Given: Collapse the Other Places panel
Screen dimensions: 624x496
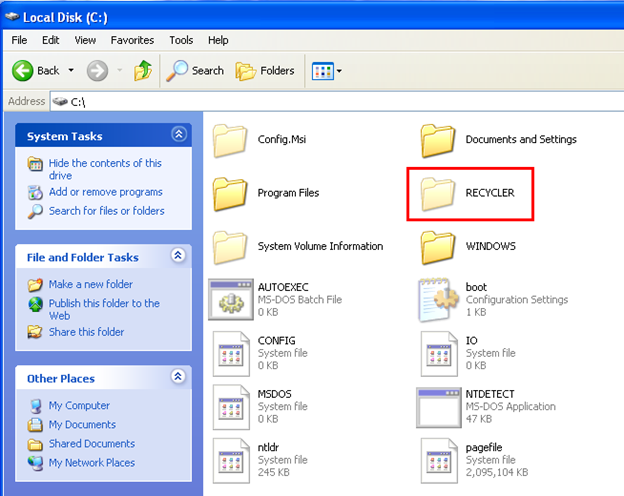Looking at the screenshot, I should click(178, 377).
